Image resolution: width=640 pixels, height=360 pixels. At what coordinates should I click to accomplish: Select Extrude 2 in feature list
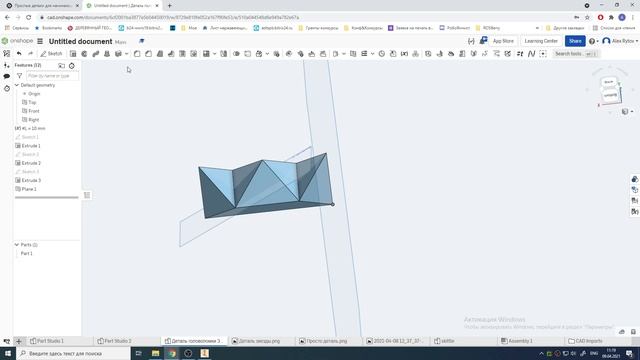[31, 163]
